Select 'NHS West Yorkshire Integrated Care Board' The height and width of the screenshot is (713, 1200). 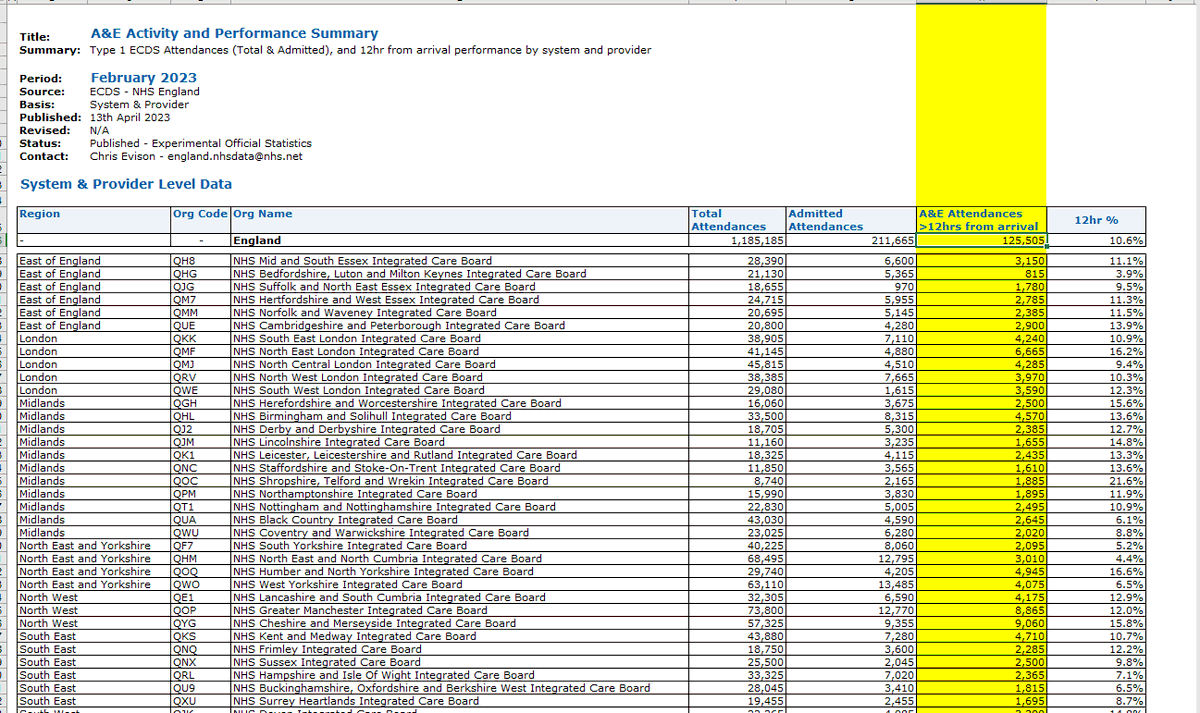coord(460,585)
